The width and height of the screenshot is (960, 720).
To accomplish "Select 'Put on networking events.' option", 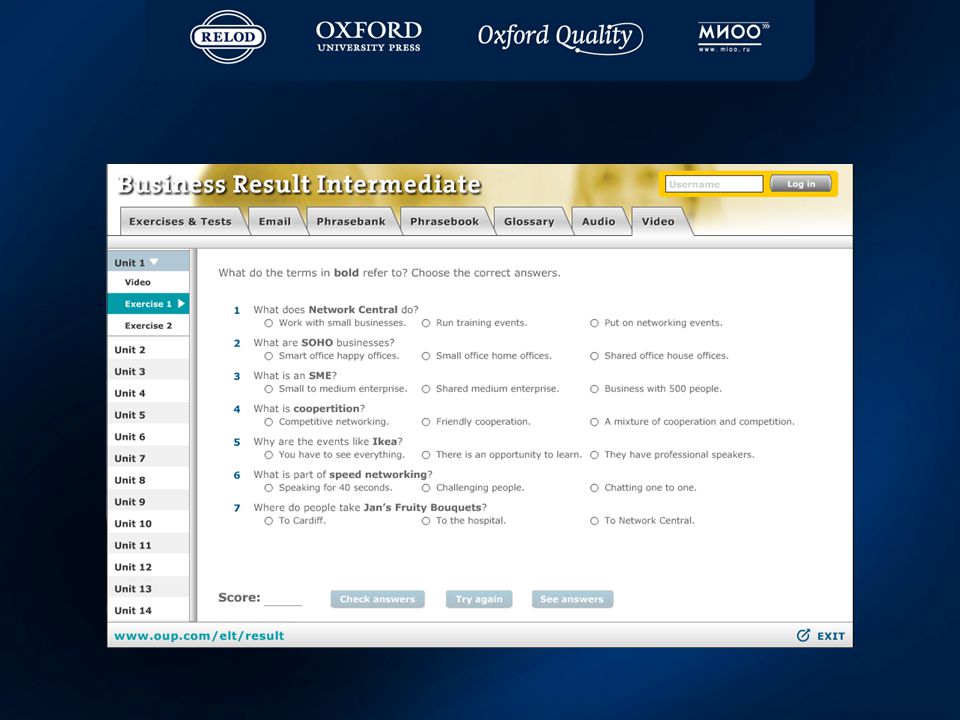I will pyautogui.click(x=594, y=323).
